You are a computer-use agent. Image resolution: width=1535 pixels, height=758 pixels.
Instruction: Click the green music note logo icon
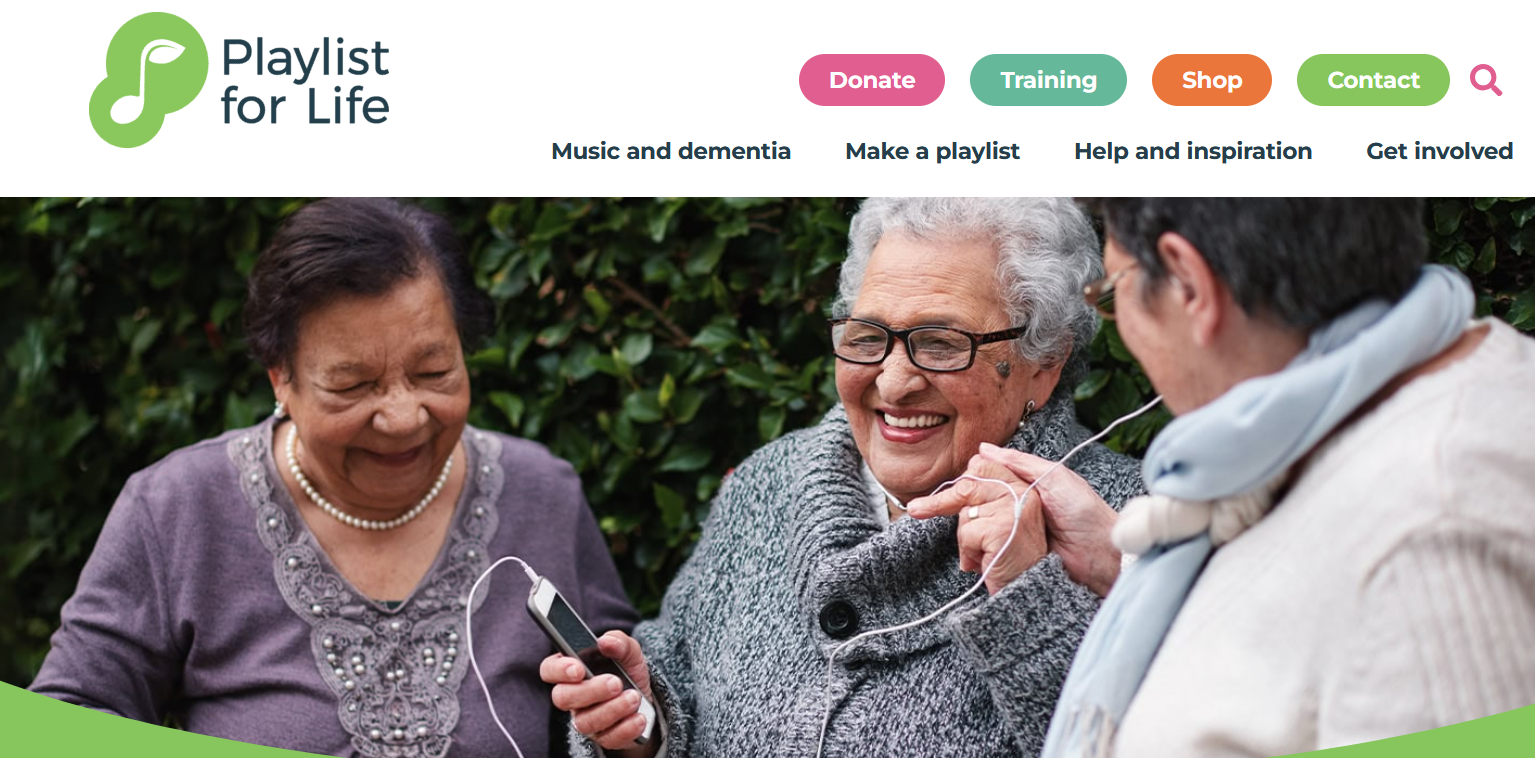(148, 80)
